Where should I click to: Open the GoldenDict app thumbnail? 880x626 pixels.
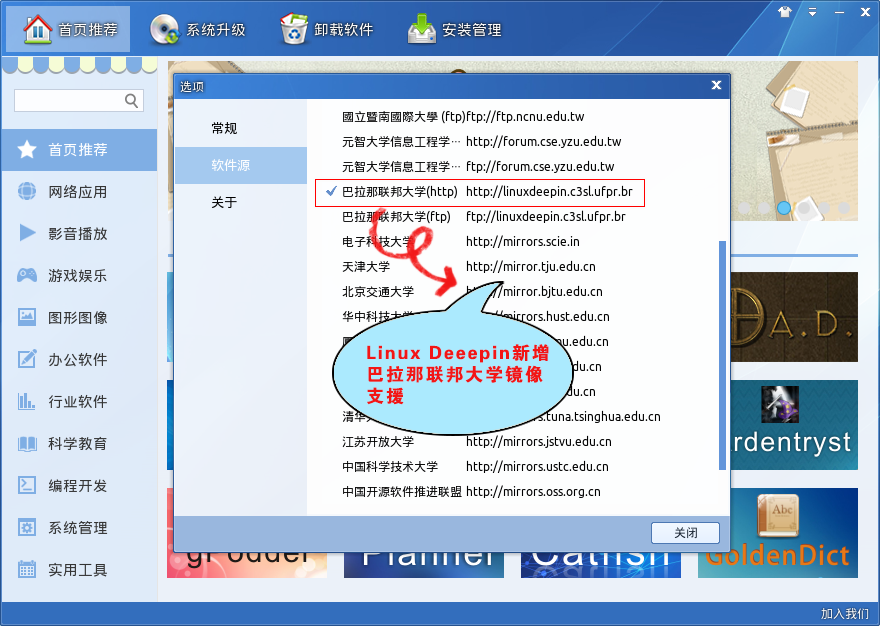777,533
